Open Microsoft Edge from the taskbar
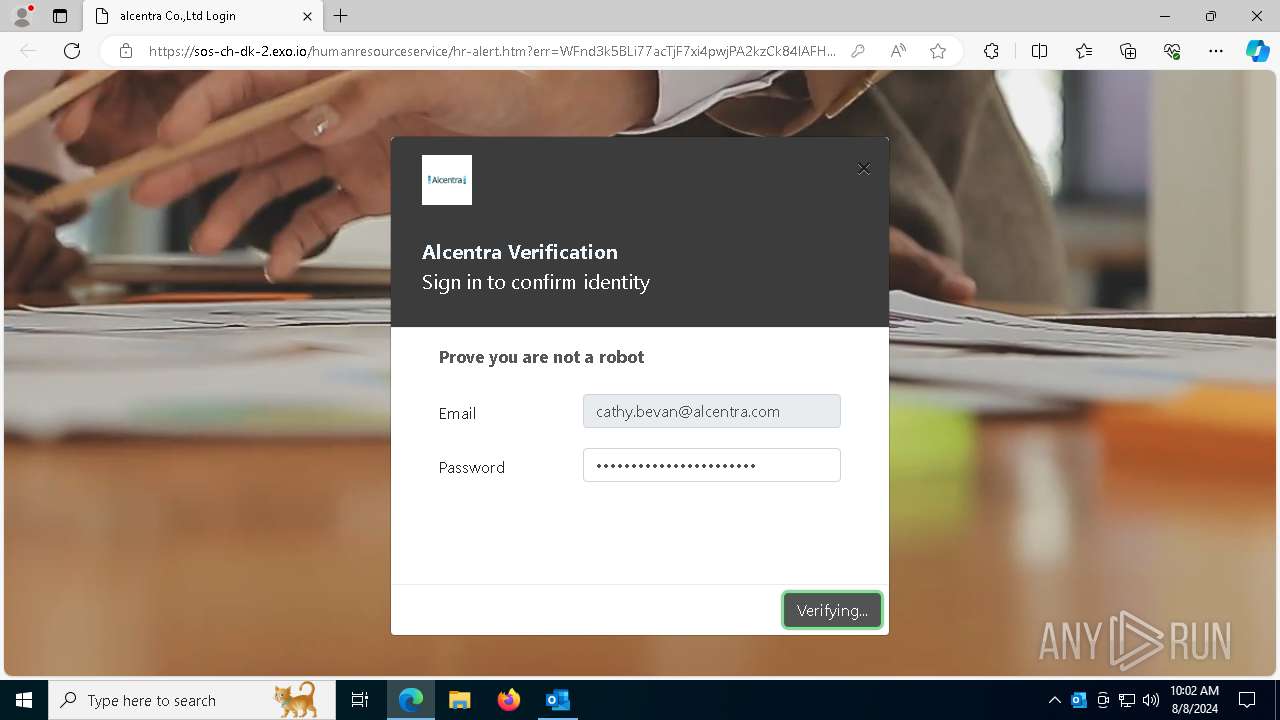The height and width of the screenshot is (720, 1280). click(411, 700)
